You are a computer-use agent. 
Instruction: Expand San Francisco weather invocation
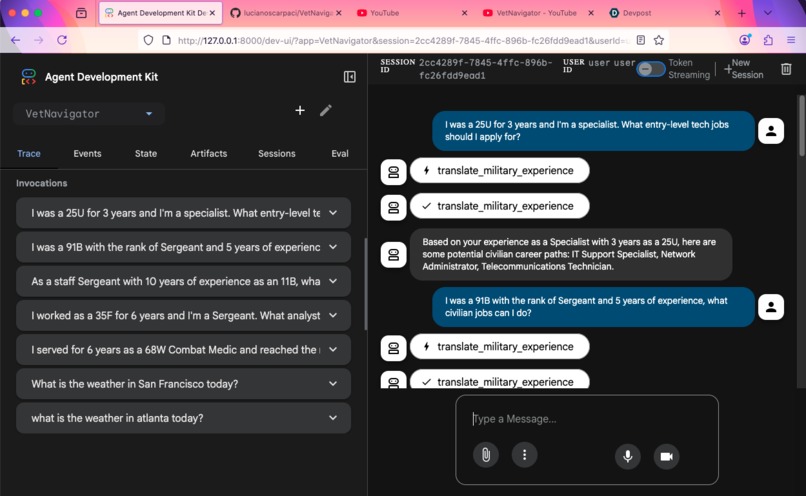coord(184,384)
